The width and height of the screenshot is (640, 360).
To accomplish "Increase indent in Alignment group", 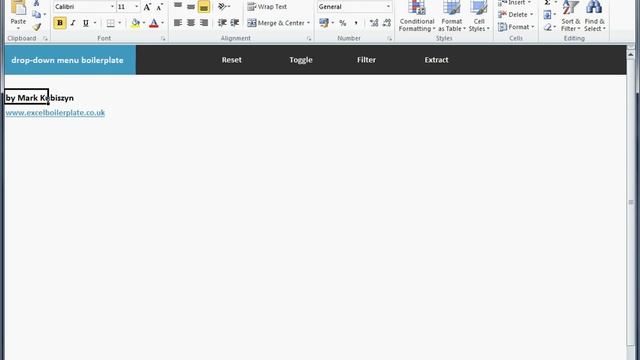I will pos(235,23).
